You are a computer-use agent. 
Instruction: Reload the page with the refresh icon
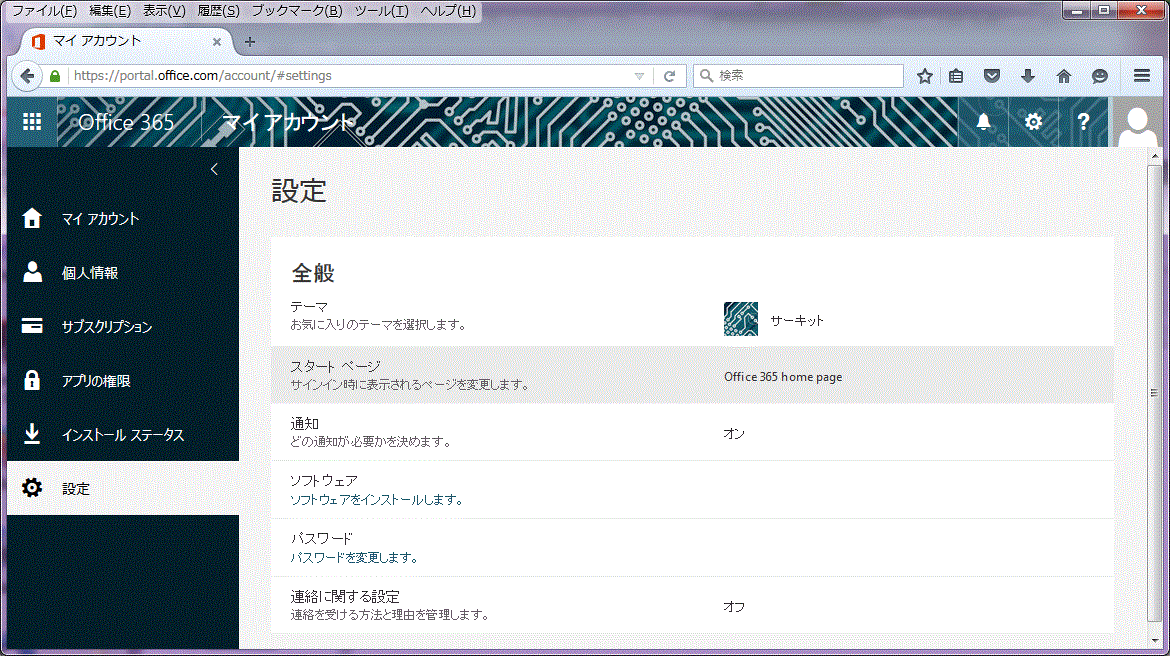pos(669,75)
